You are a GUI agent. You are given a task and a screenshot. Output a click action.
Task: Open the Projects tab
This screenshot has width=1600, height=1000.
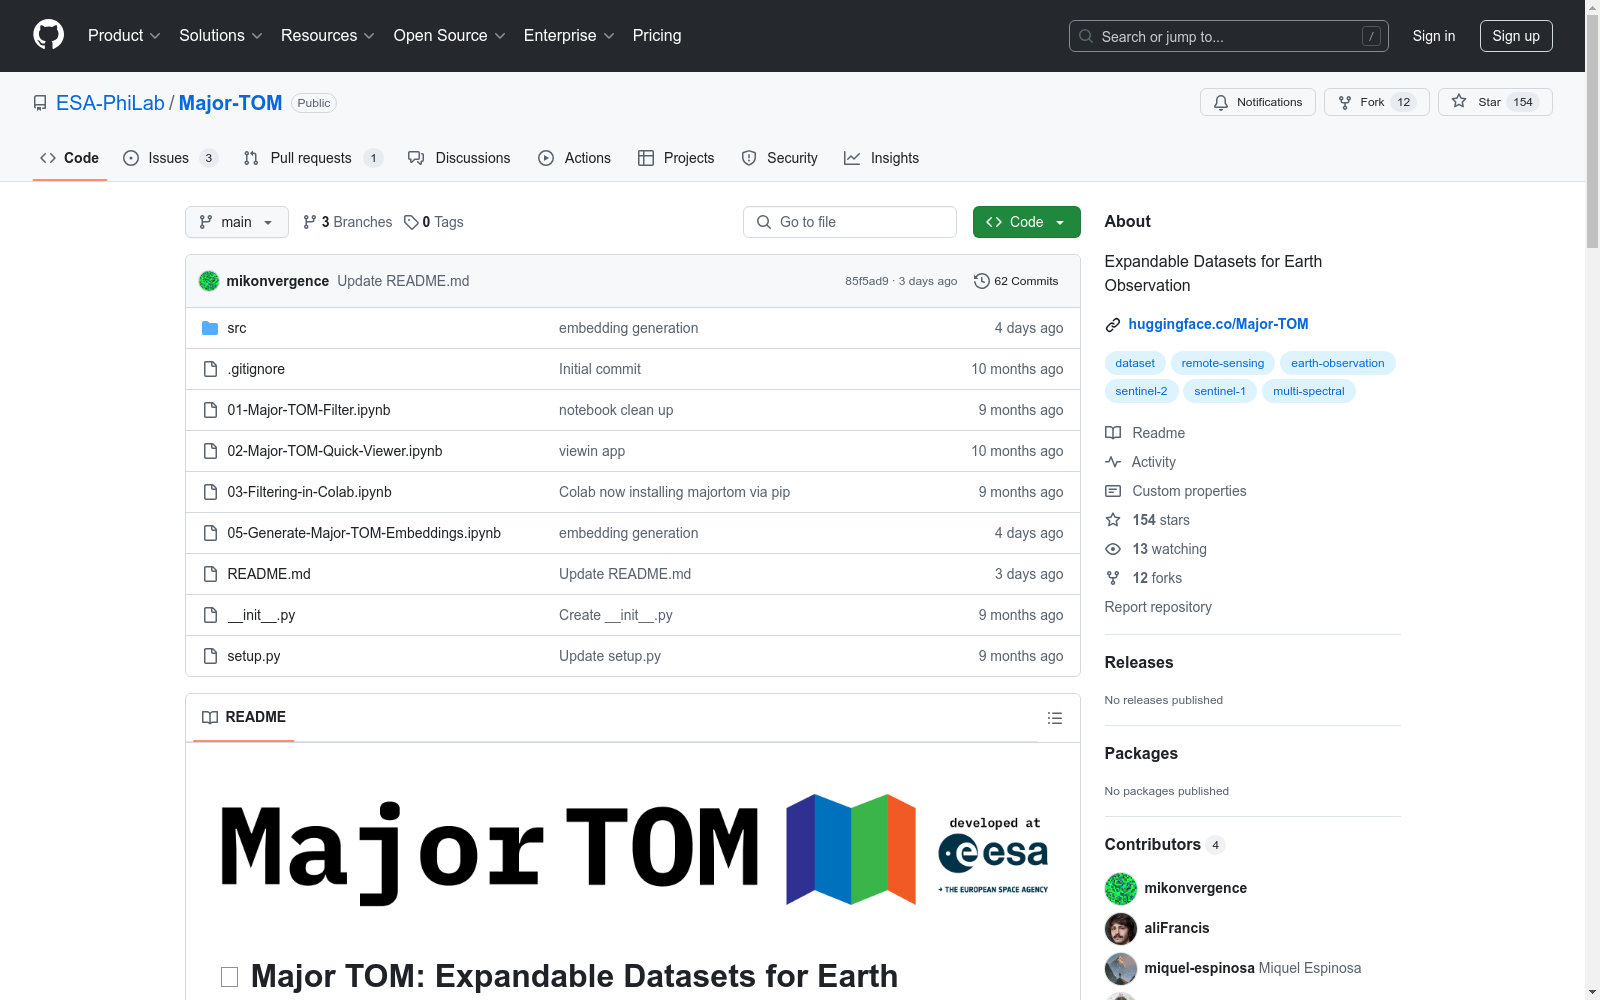(x=676, y=158)
